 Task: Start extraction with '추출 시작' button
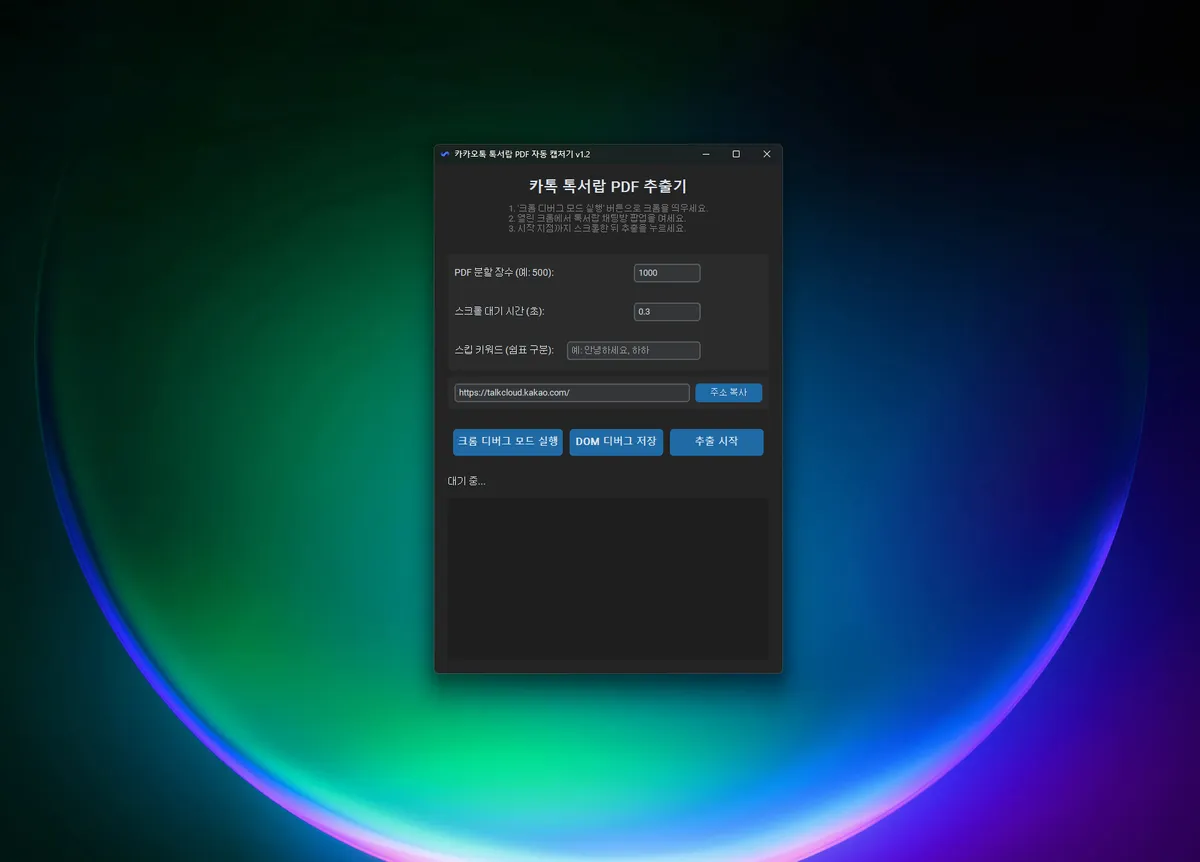click(x=716, y=442)
